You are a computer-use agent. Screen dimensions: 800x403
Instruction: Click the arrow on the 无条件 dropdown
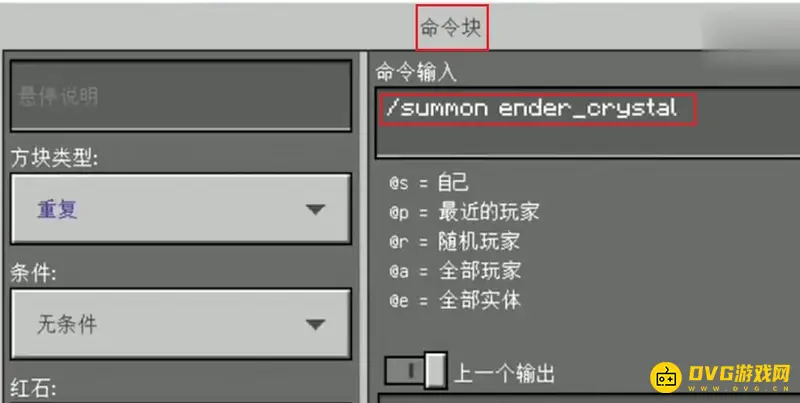coord(315,324)
